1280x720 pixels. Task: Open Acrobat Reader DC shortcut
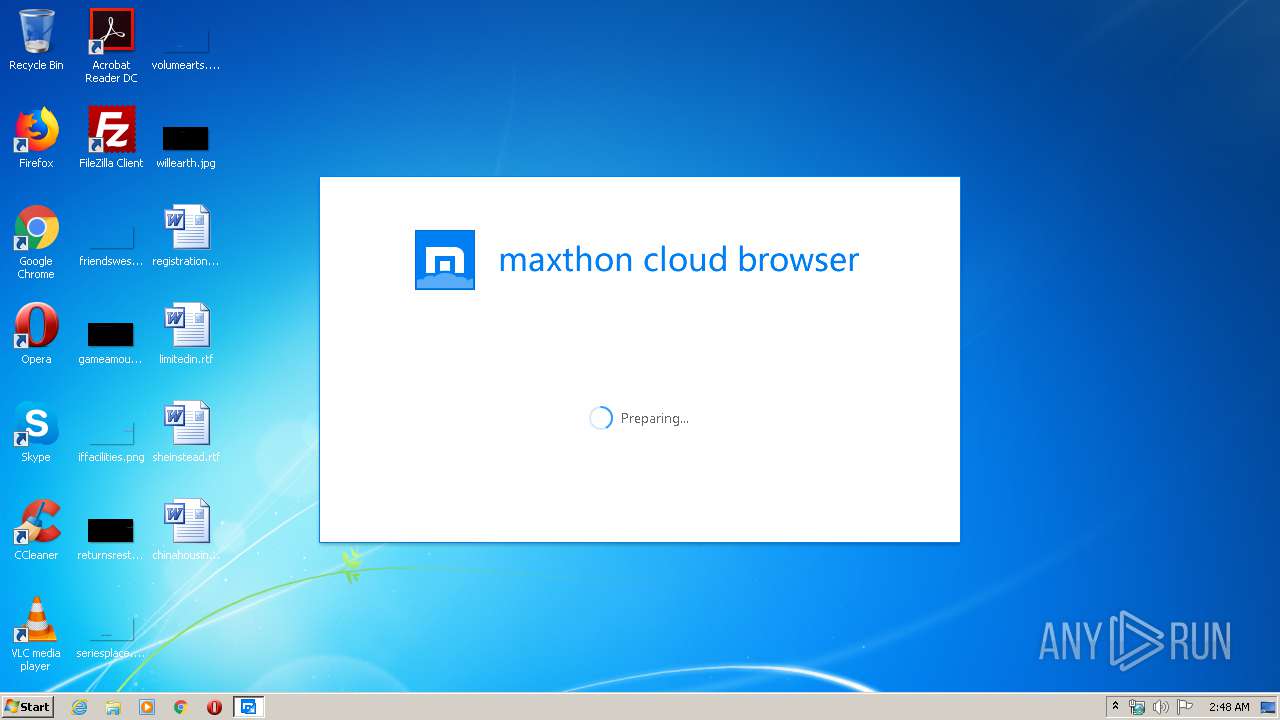pos(111,46)
